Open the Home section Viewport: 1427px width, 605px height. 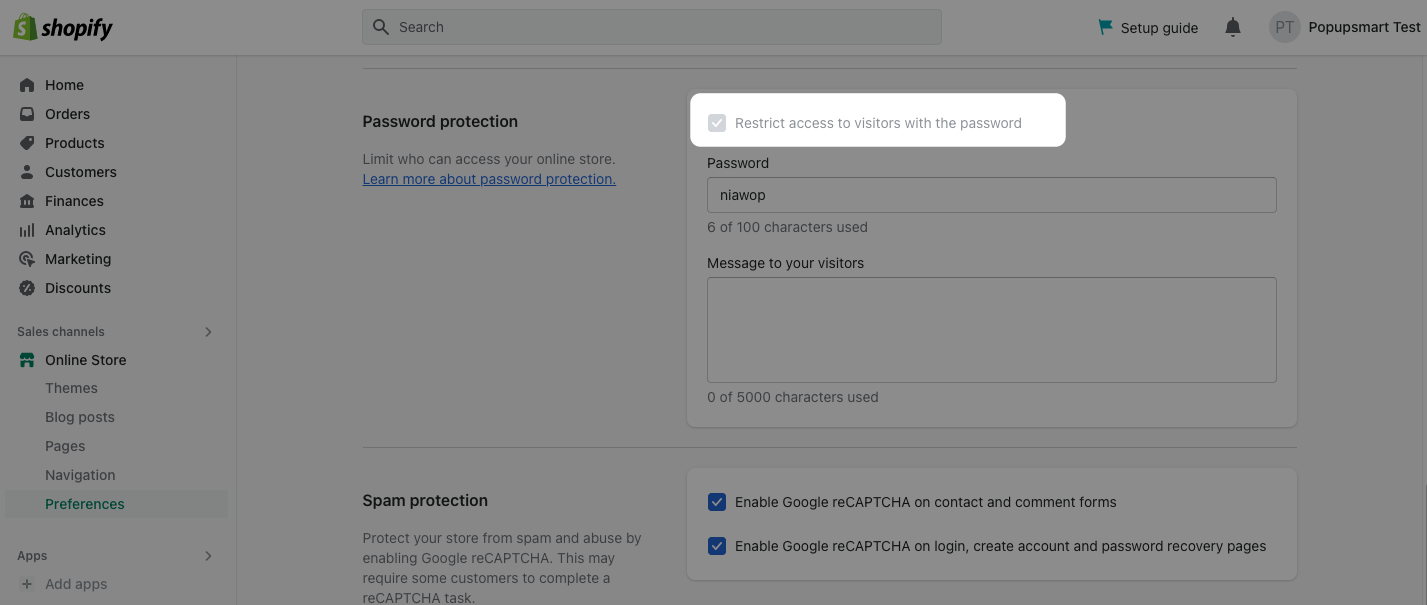click(x=64, y=85)
